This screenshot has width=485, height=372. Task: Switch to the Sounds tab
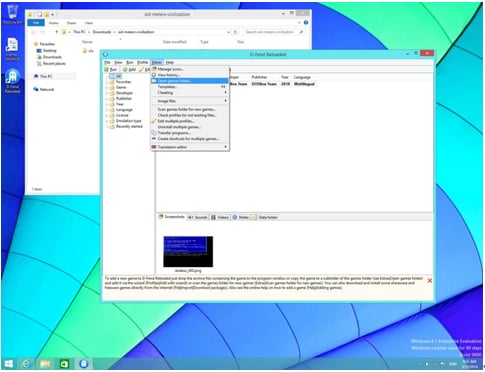click(x=198, y=217)
